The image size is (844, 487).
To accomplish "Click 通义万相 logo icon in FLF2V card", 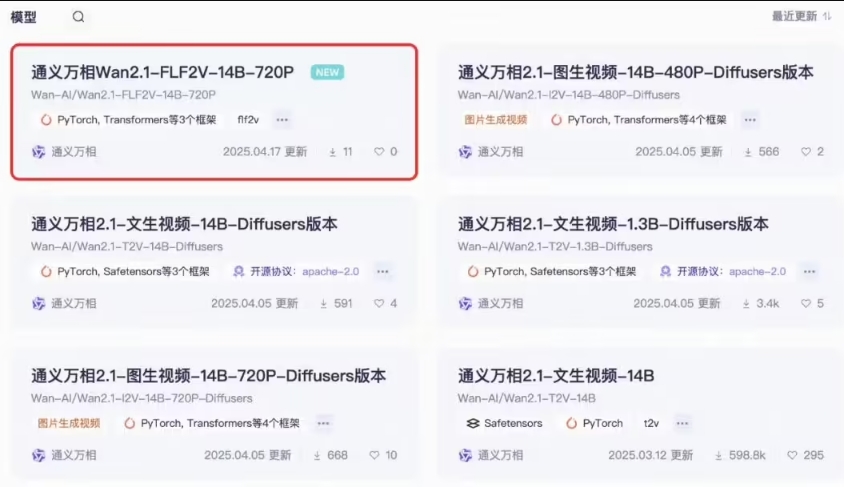I will 38,152.
